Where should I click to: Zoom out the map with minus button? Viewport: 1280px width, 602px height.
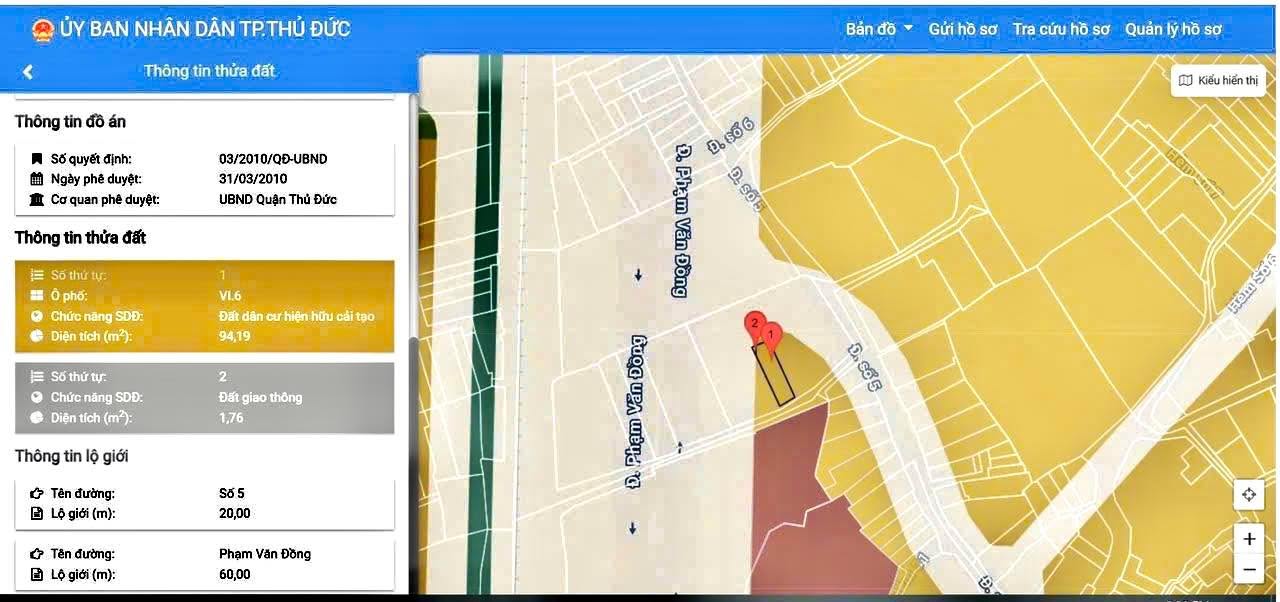pos(1248,570)
